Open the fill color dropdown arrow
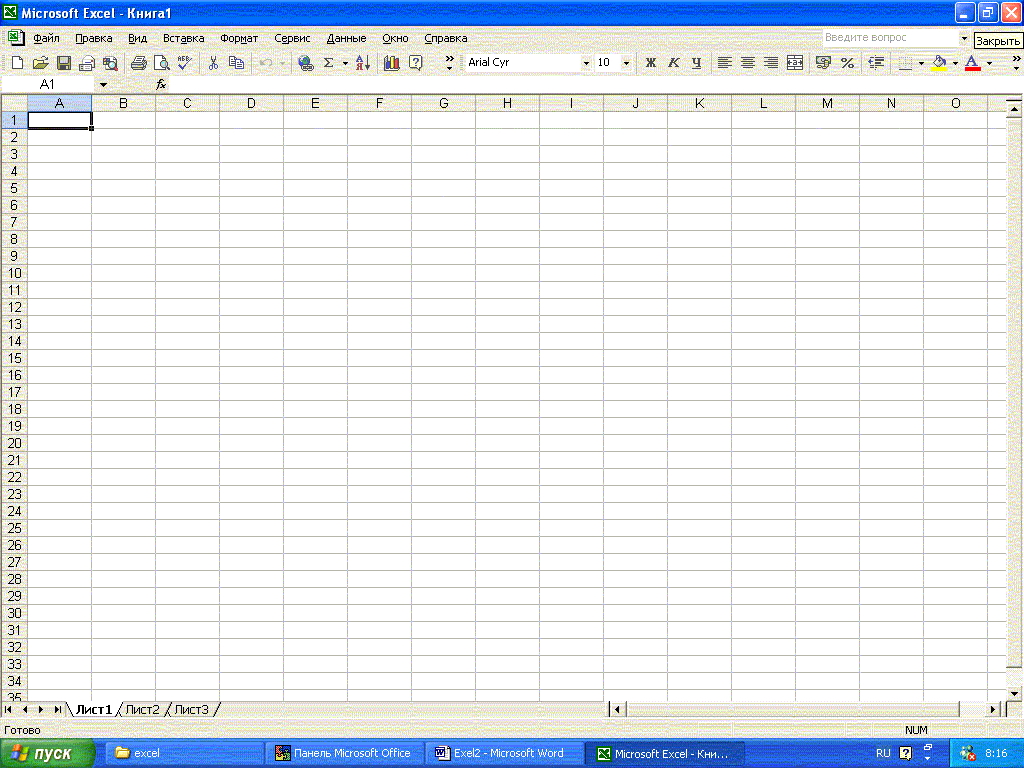Viewport: 1024px width, 768px height. (x=955, y=63)
